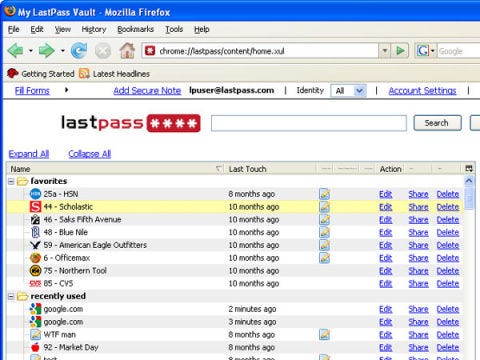
Task: Click Edit for 92 - Market Day
Action: click(386, 348)
